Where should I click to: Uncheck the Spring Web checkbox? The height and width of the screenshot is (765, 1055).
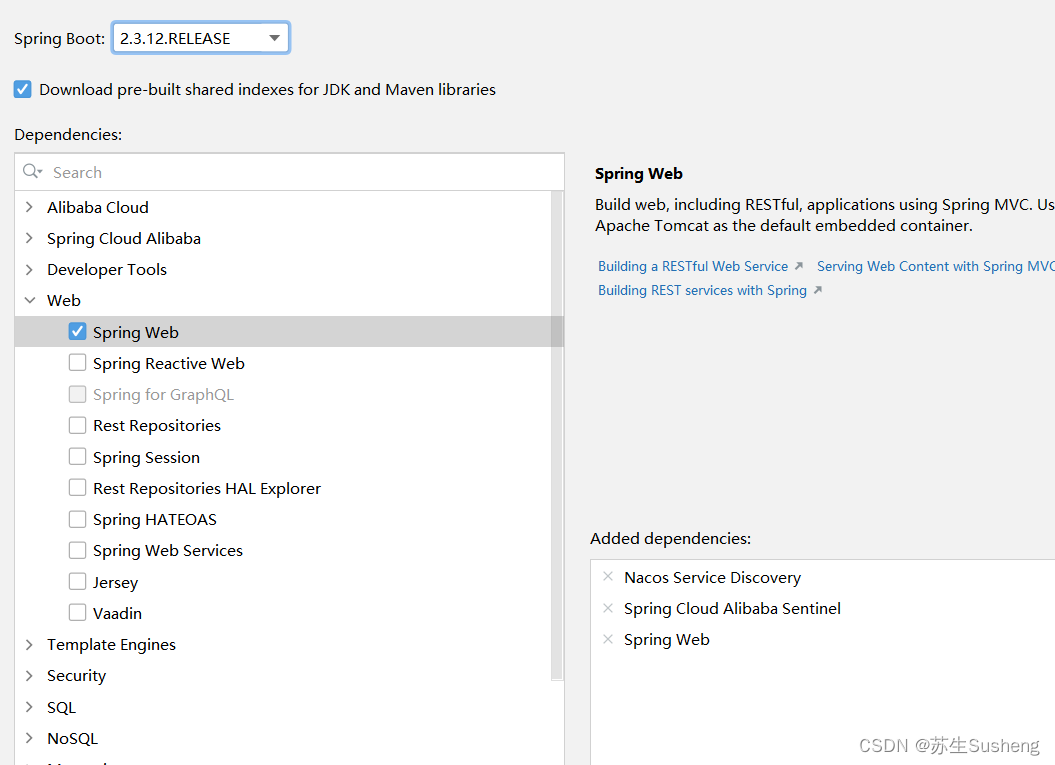coord(77,332)
